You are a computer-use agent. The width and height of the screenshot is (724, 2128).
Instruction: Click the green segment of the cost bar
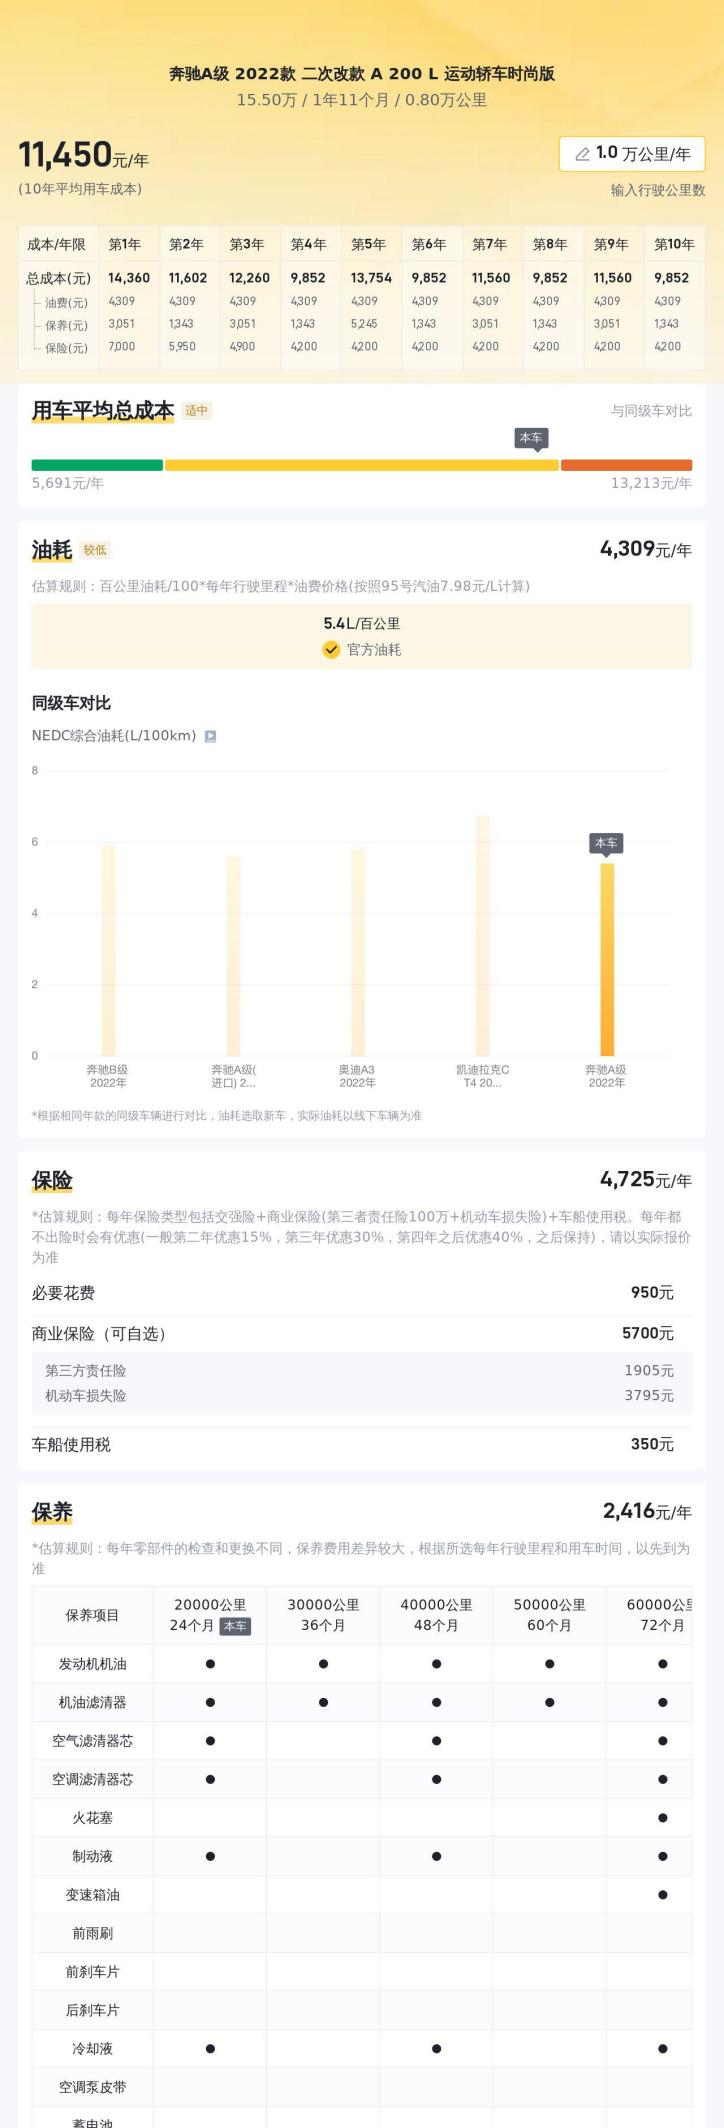coord(97,465)
